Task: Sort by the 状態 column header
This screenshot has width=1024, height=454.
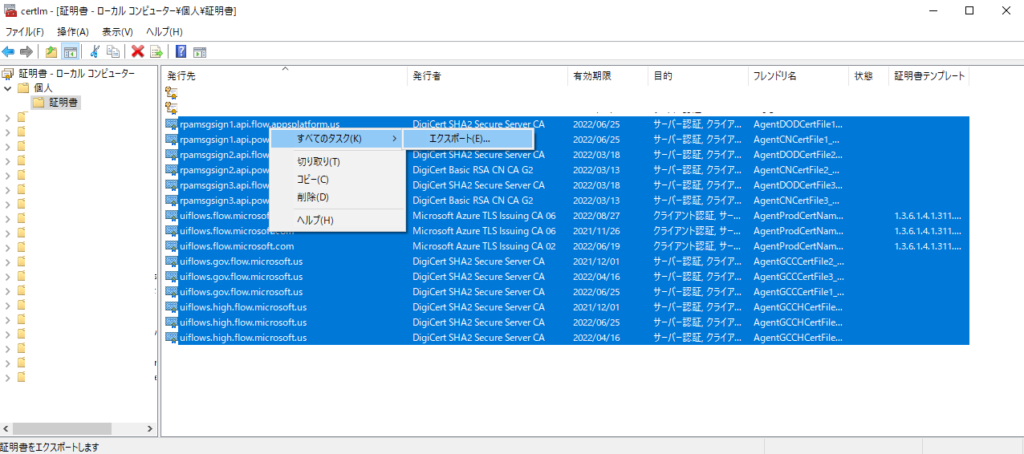Action: 868,76
